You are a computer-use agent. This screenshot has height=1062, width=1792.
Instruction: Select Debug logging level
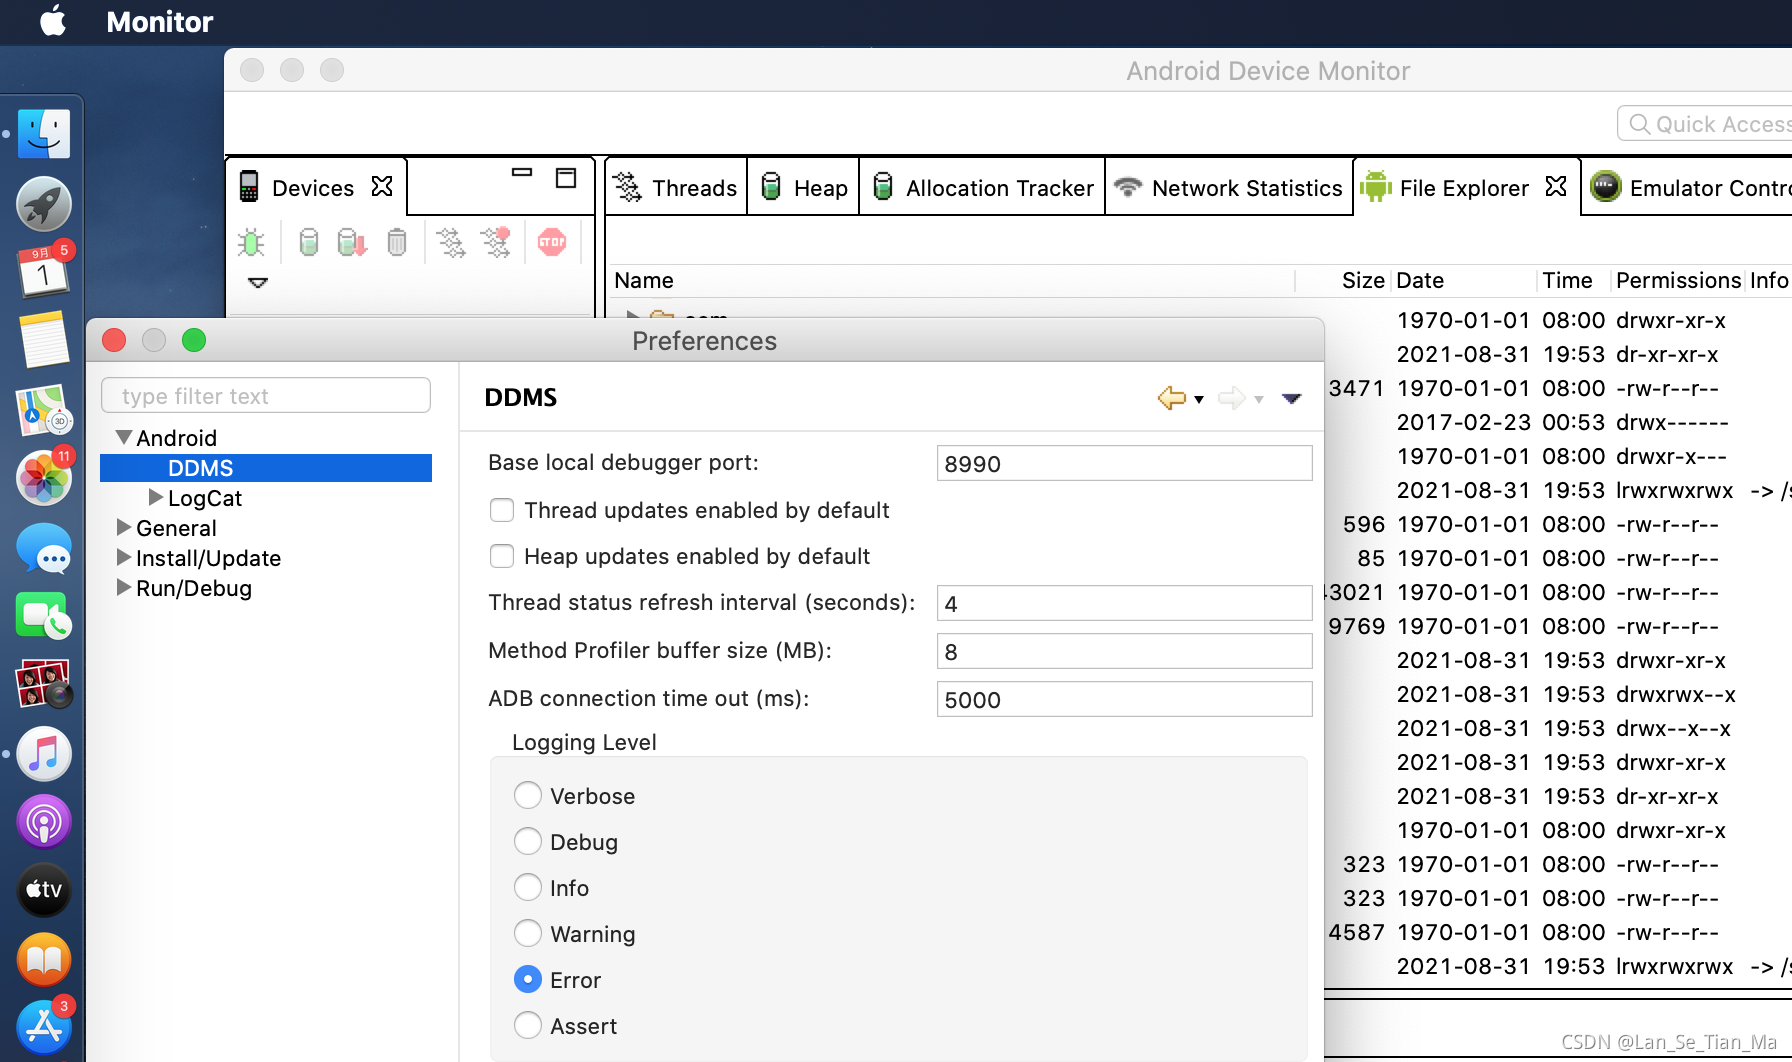(x=528, y=842)
